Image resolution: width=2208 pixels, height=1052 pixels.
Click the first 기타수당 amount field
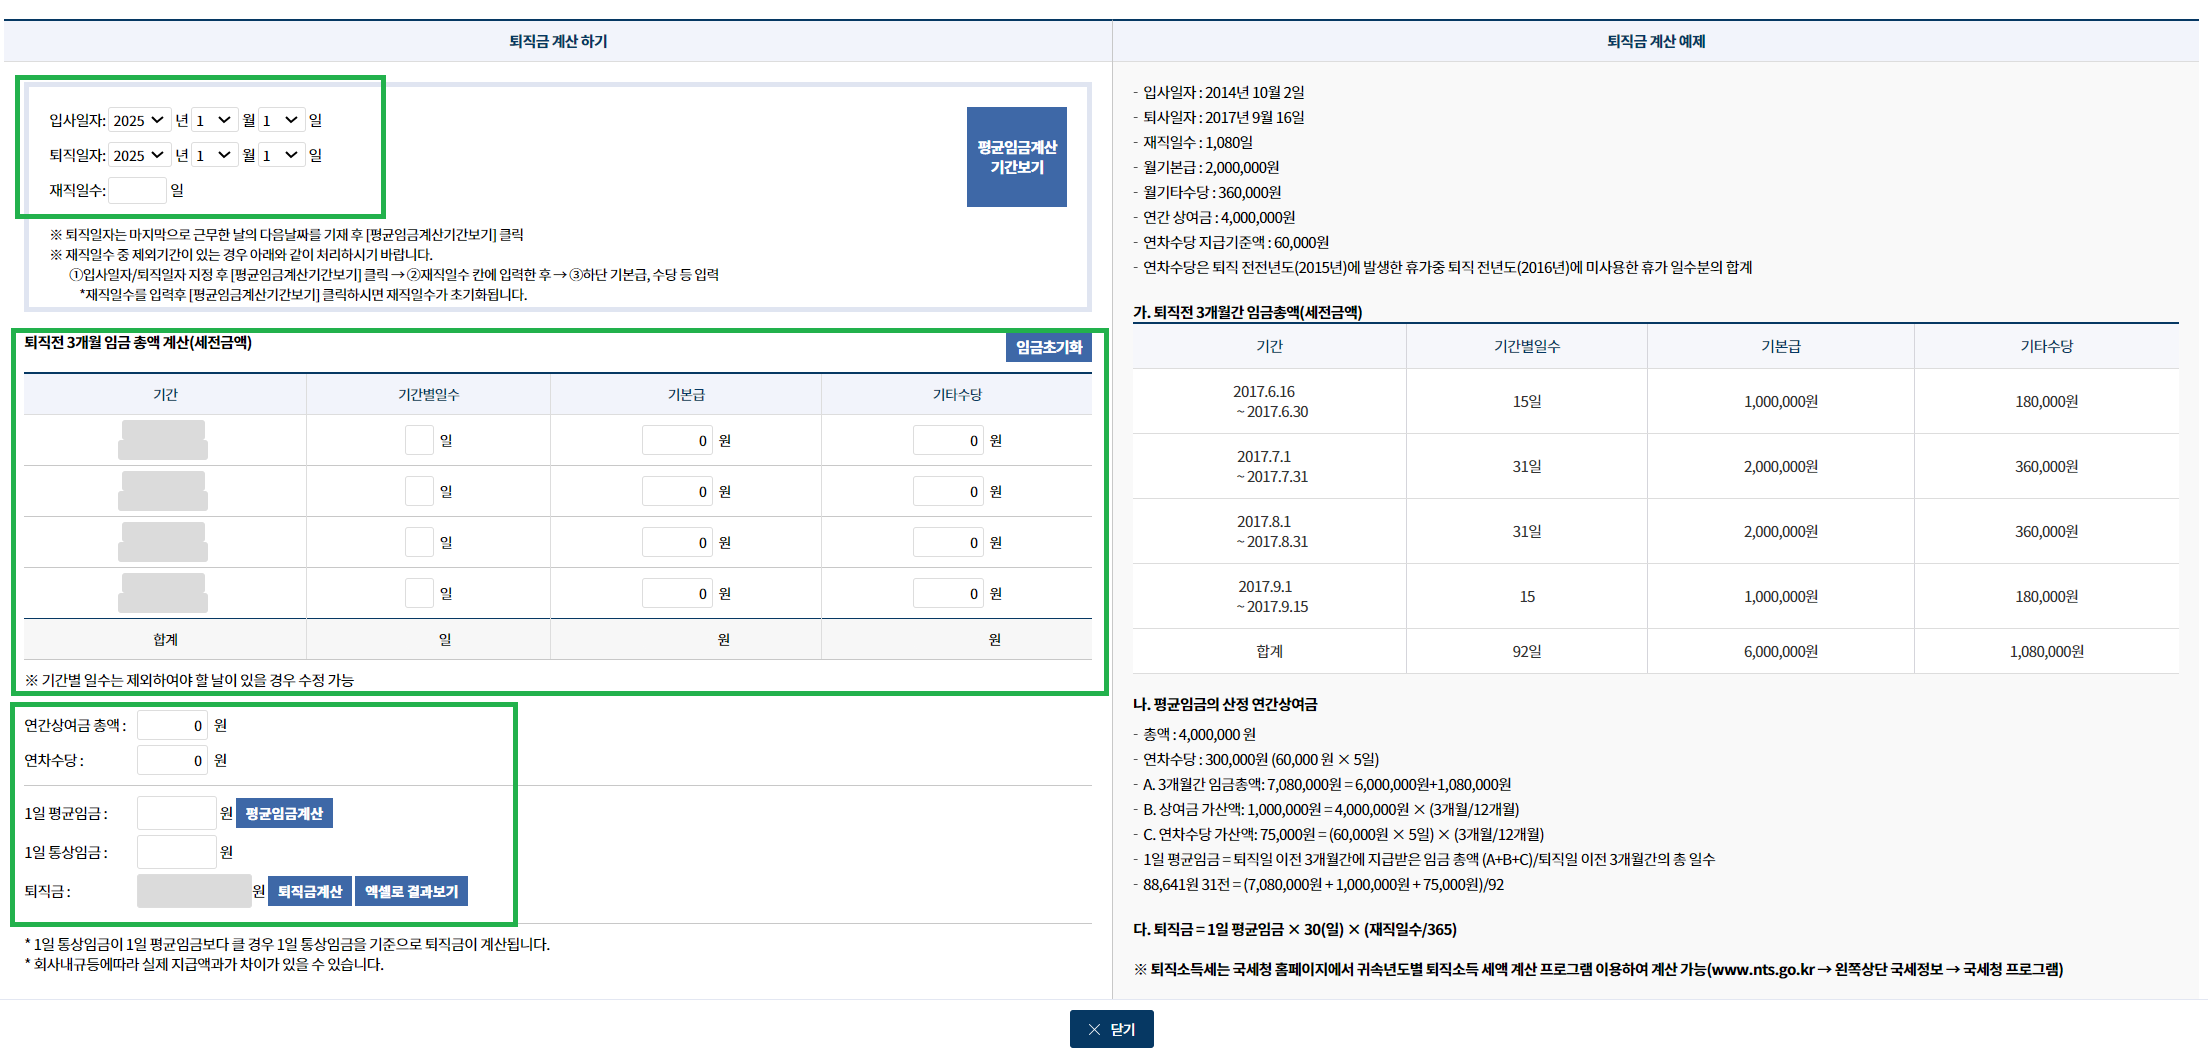(x=947, y=439)
